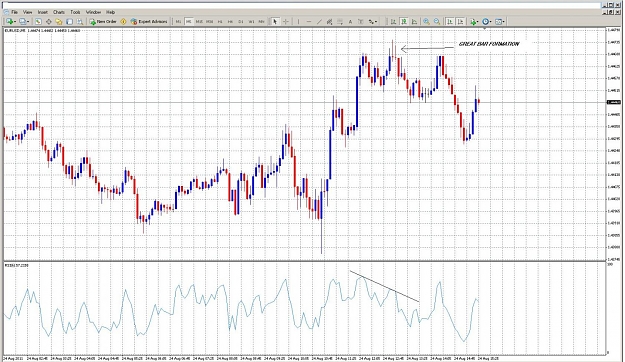Screen dimensions: 625x362
Task: Set timeframe to W1
Action: tap(251, 22)
